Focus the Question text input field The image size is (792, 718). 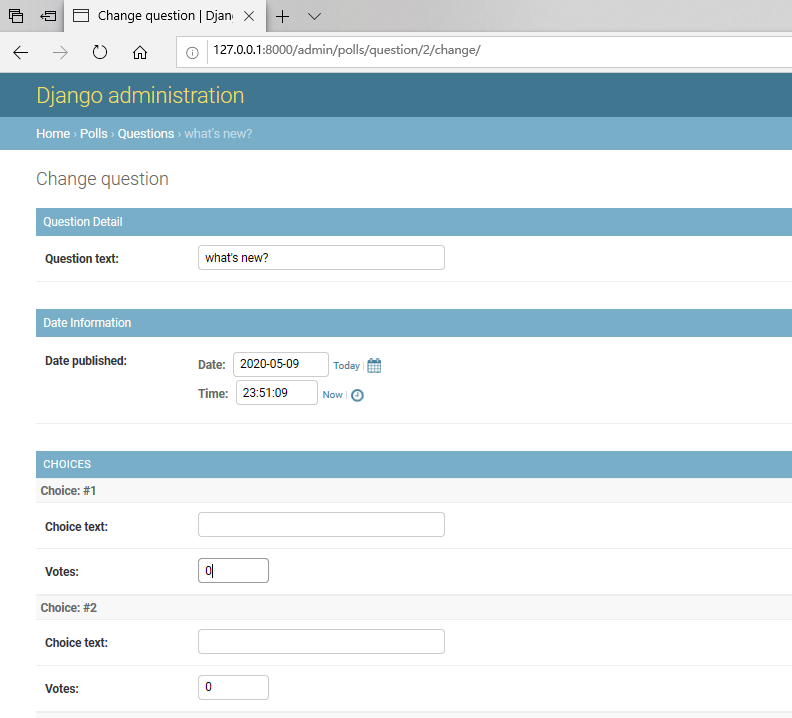321,258
